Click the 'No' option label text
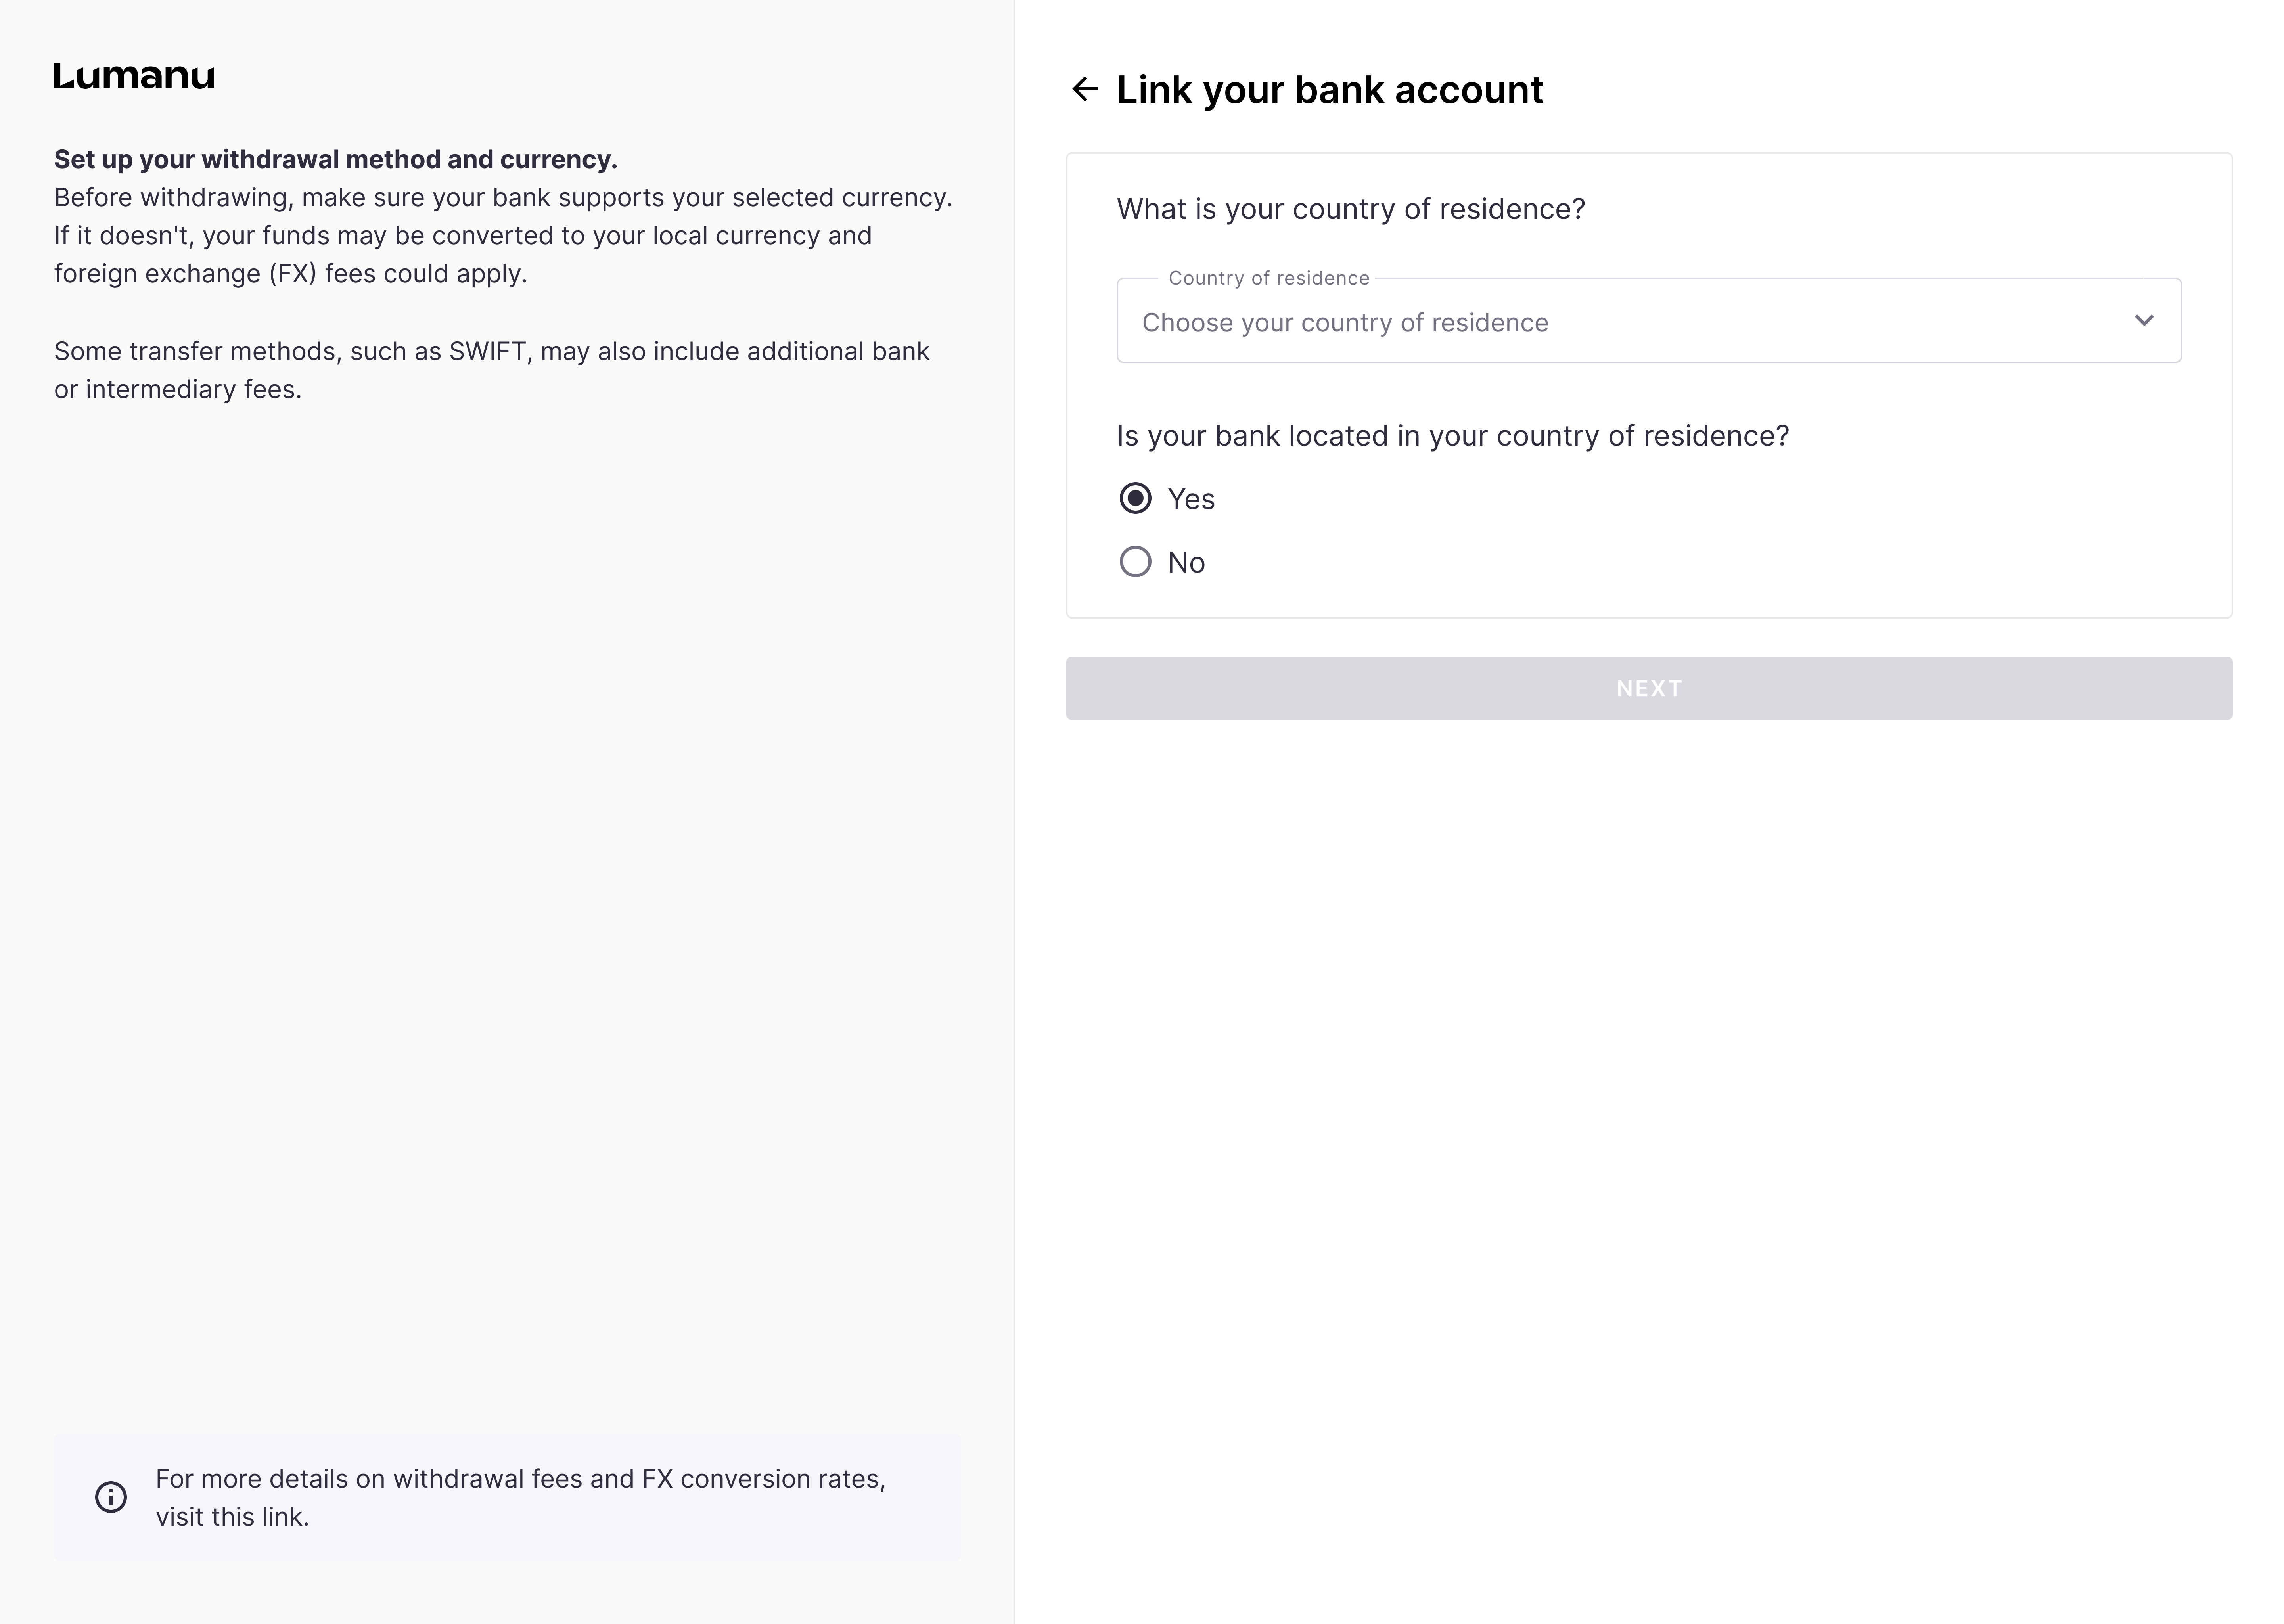The image size is (2284, 1624). 1186,563
